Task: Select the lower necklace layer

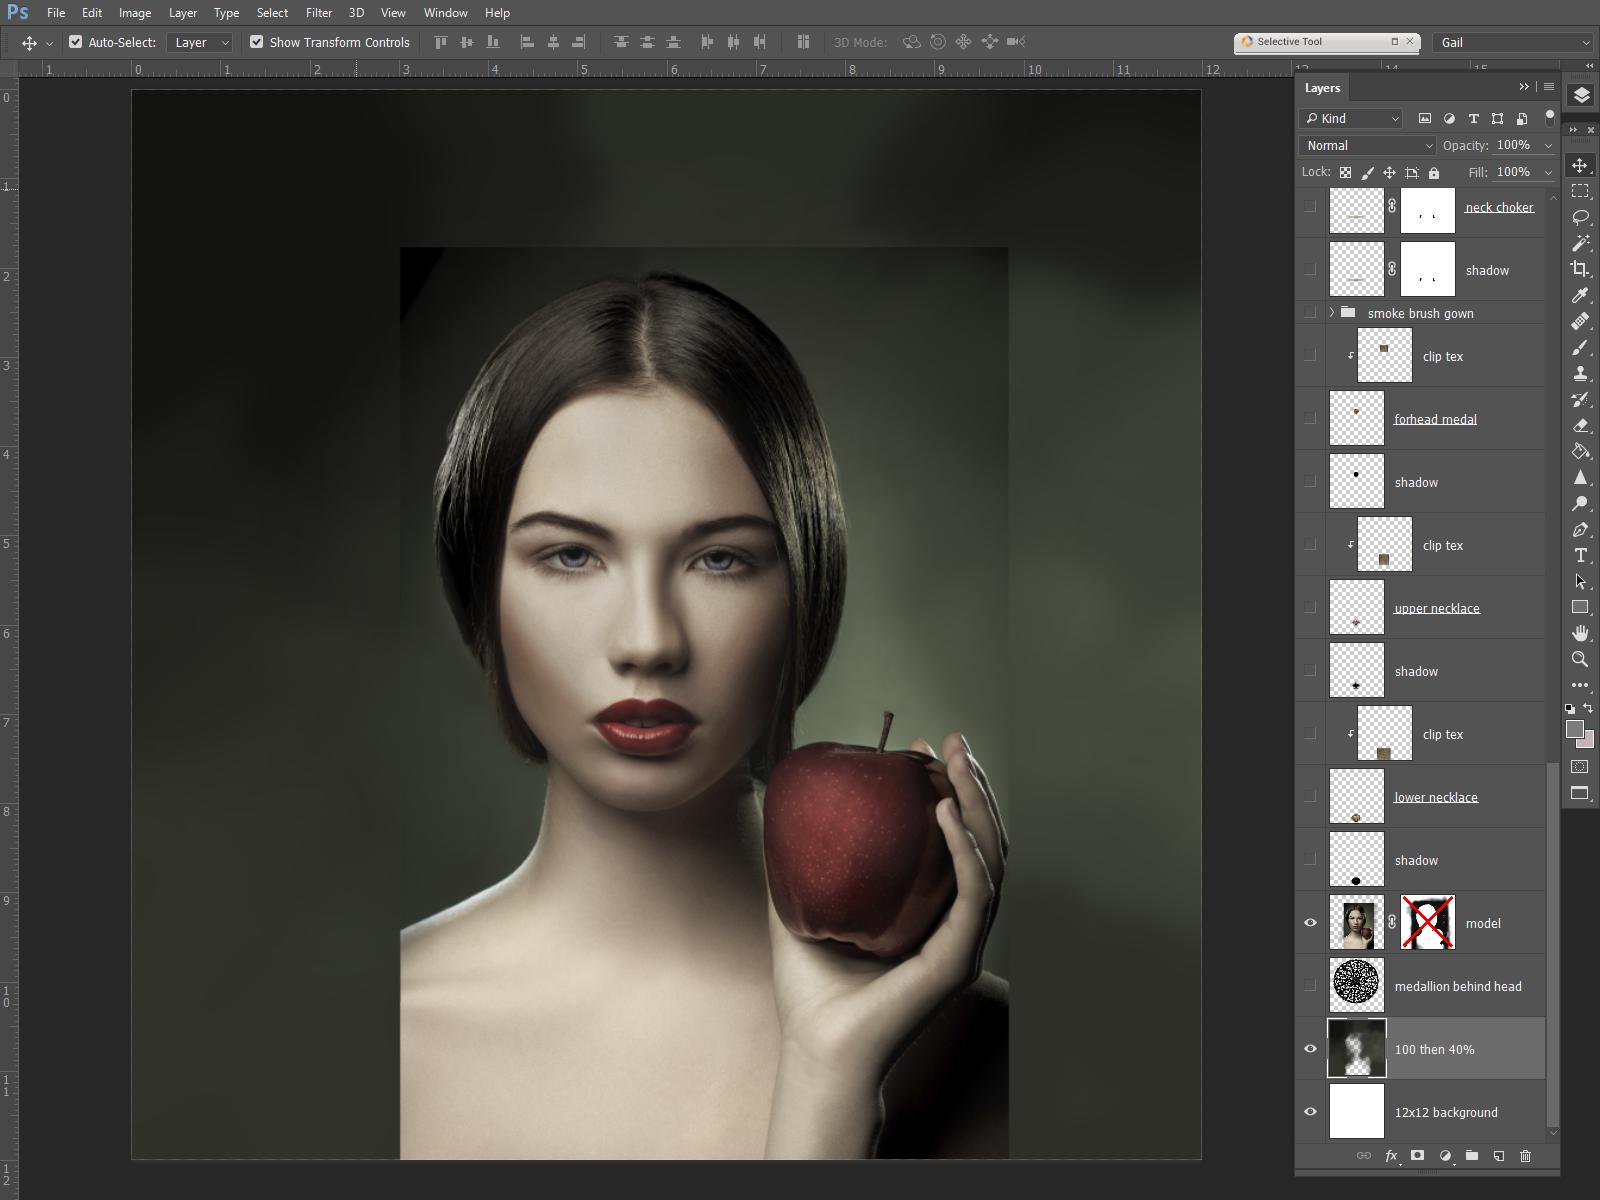Action: 1436,797
